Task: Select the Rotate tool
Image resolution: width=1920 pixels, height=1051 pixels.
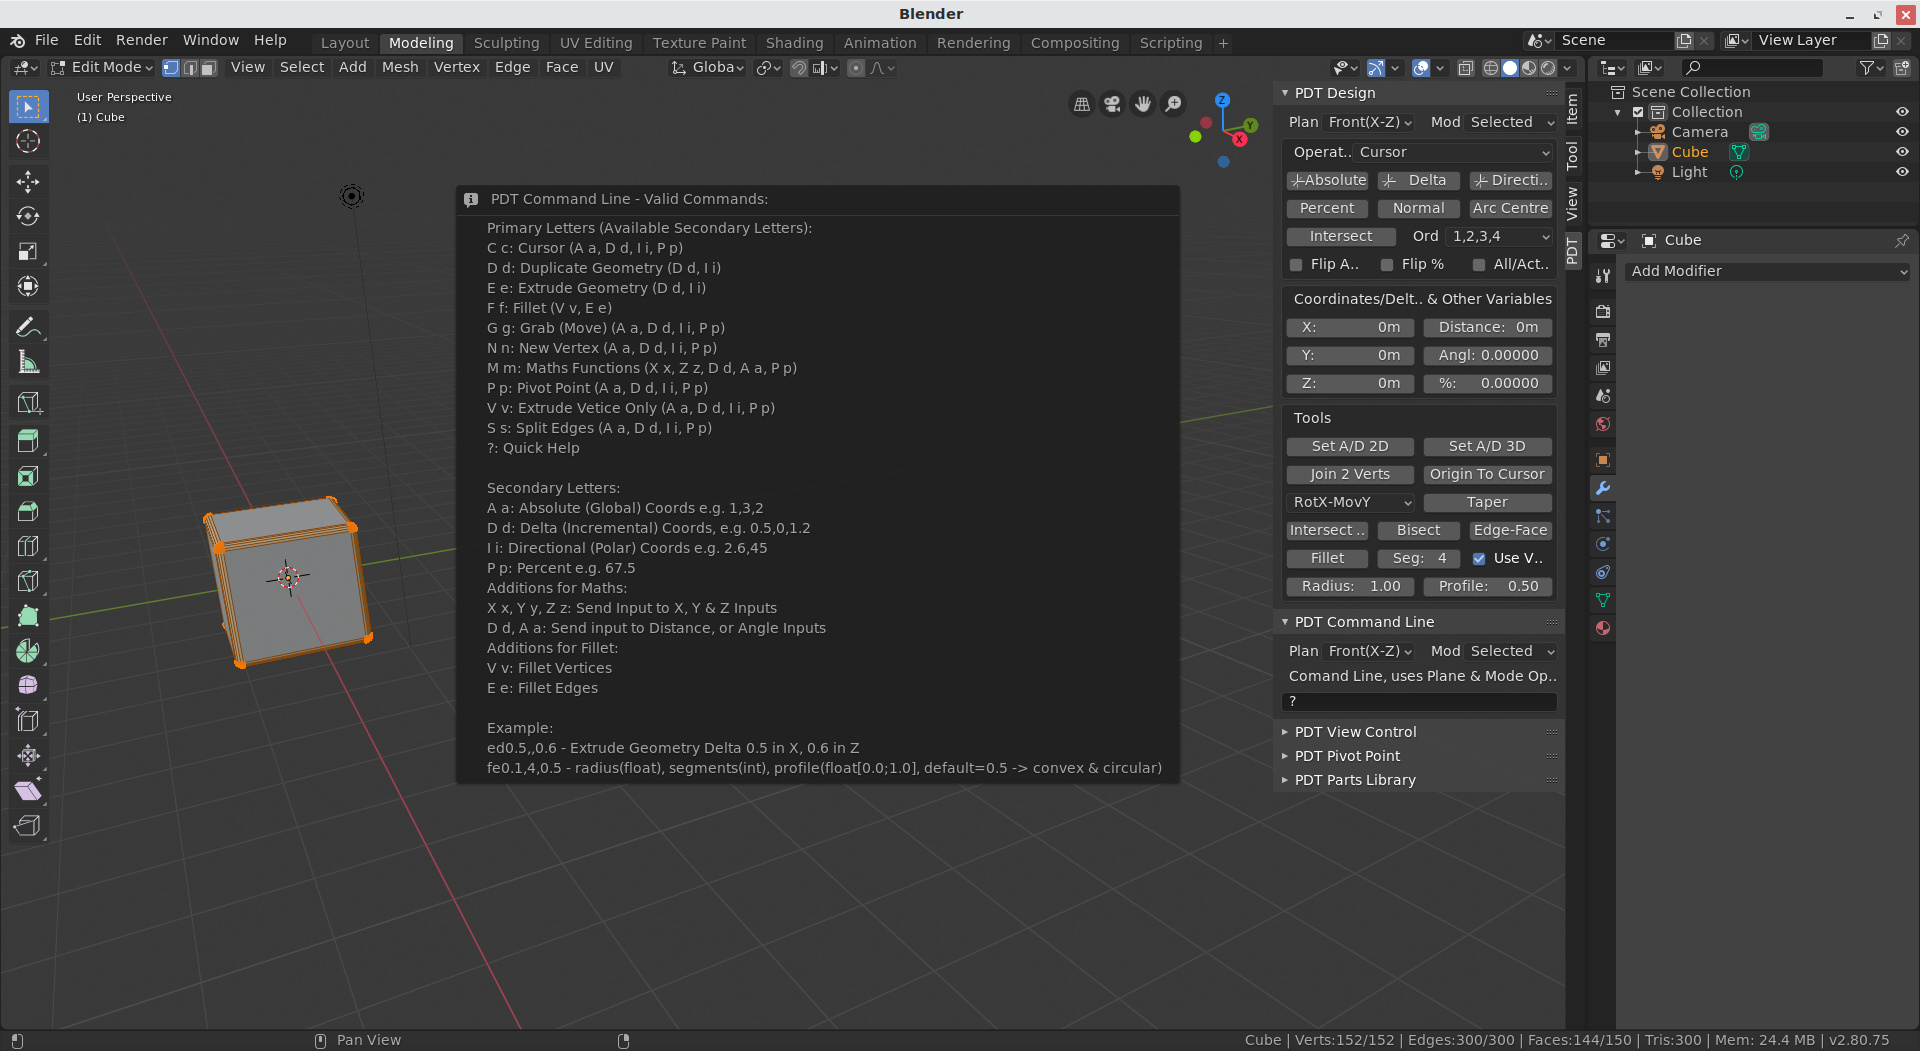Action: (28, 216)
